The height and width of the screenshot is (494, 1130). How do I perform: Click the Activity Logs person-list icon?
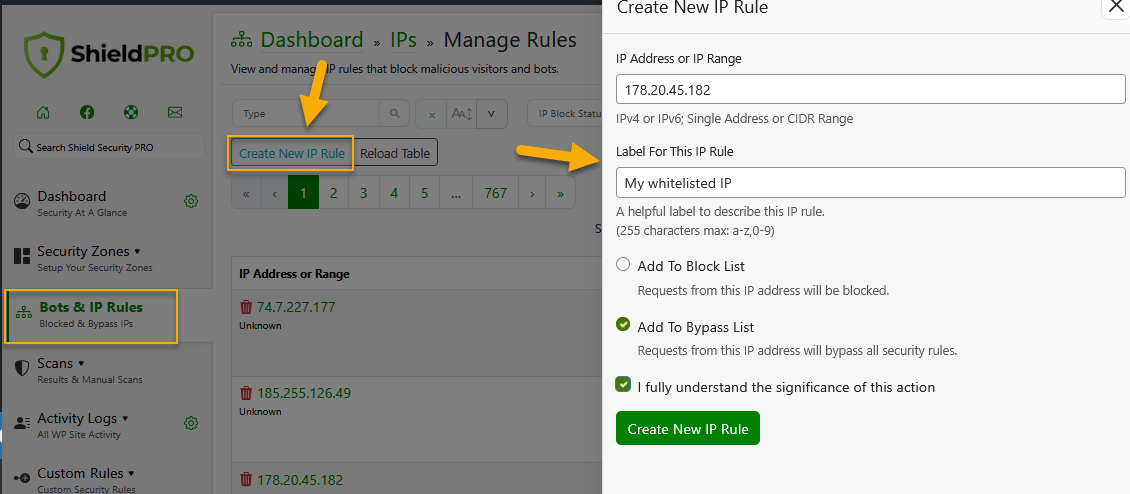point(22,423)
